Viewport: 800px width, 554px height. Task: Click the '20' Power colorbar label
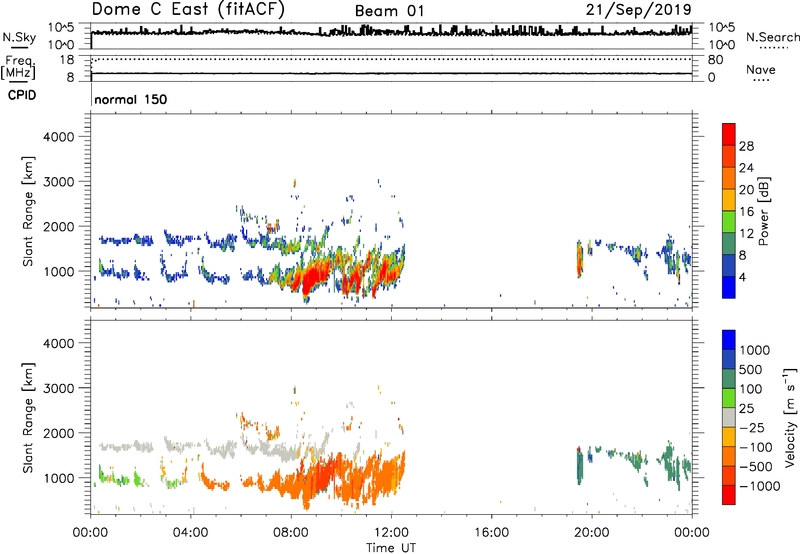[746, 190]
